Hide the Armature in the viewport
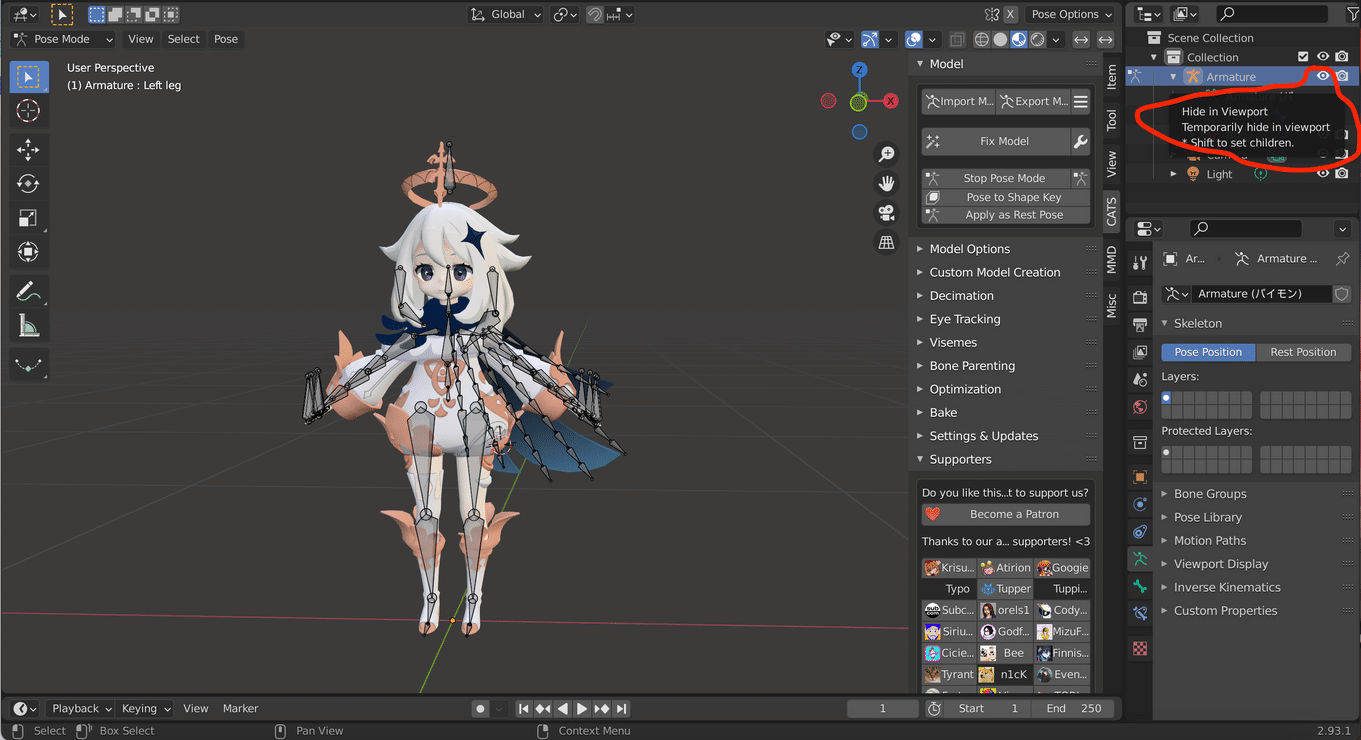 [1322, 75]
